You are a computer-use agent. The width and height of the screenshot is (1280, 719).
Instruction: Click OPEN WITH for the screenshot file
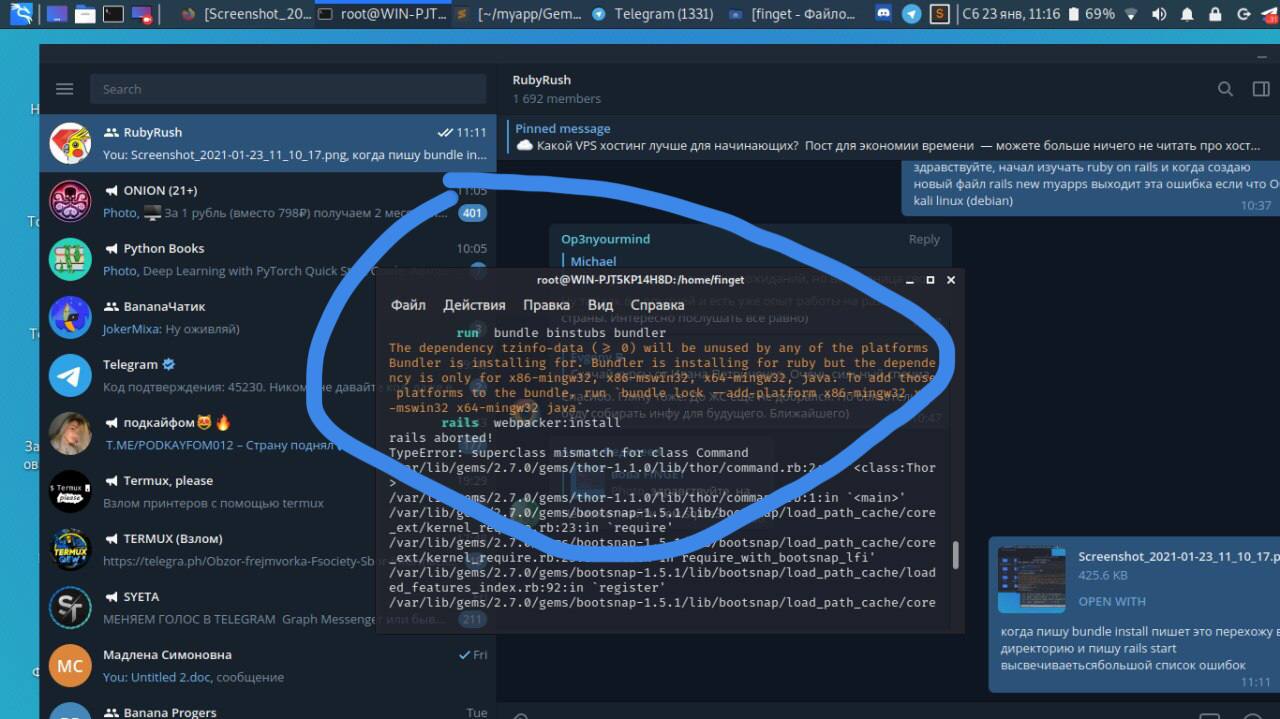[1112, 601]
